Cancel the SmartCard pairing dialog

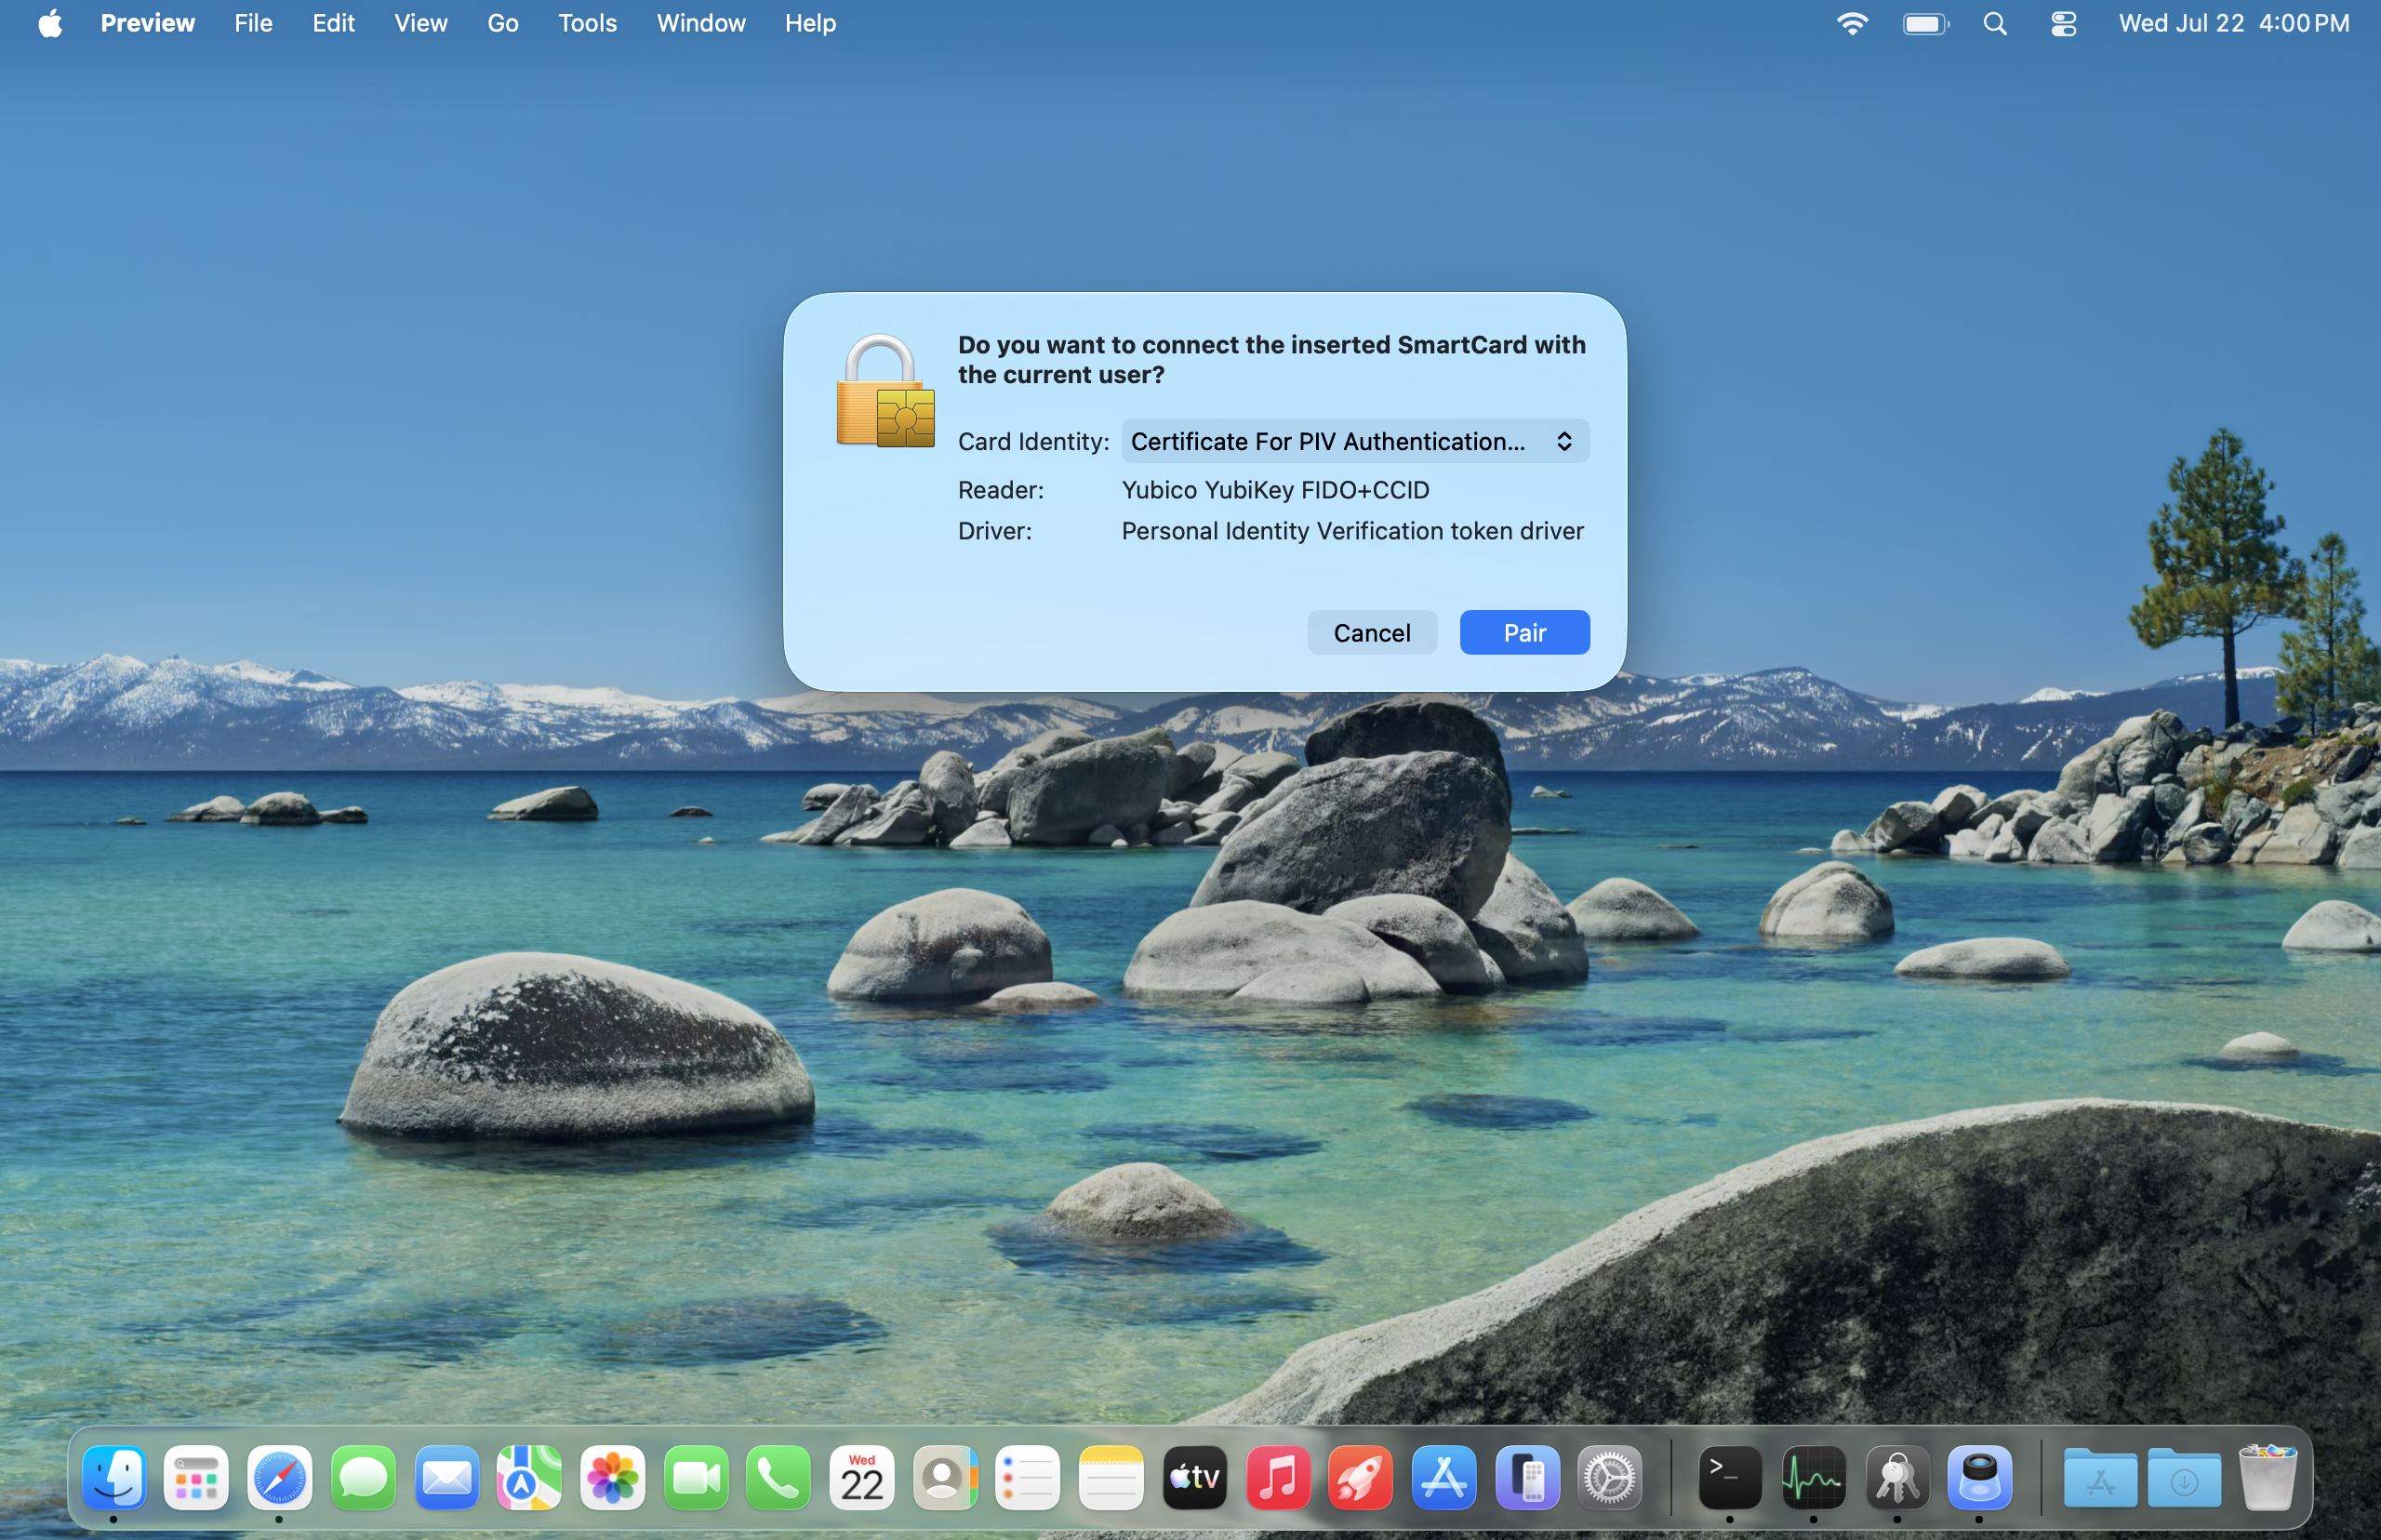pyautogui.click(x=1372, y=632)
